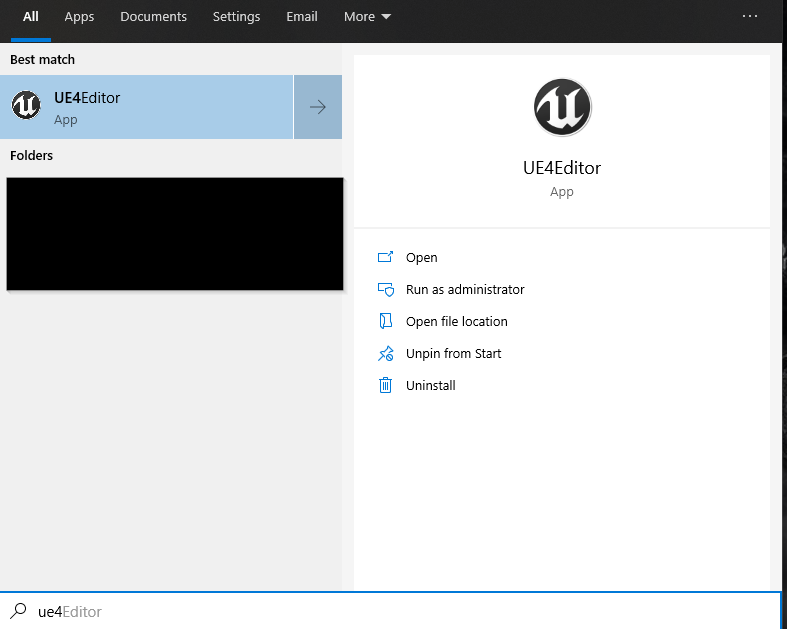The image size is (787, 629).
Task: Choose Unpin from Start
Action: coord(453,353)
